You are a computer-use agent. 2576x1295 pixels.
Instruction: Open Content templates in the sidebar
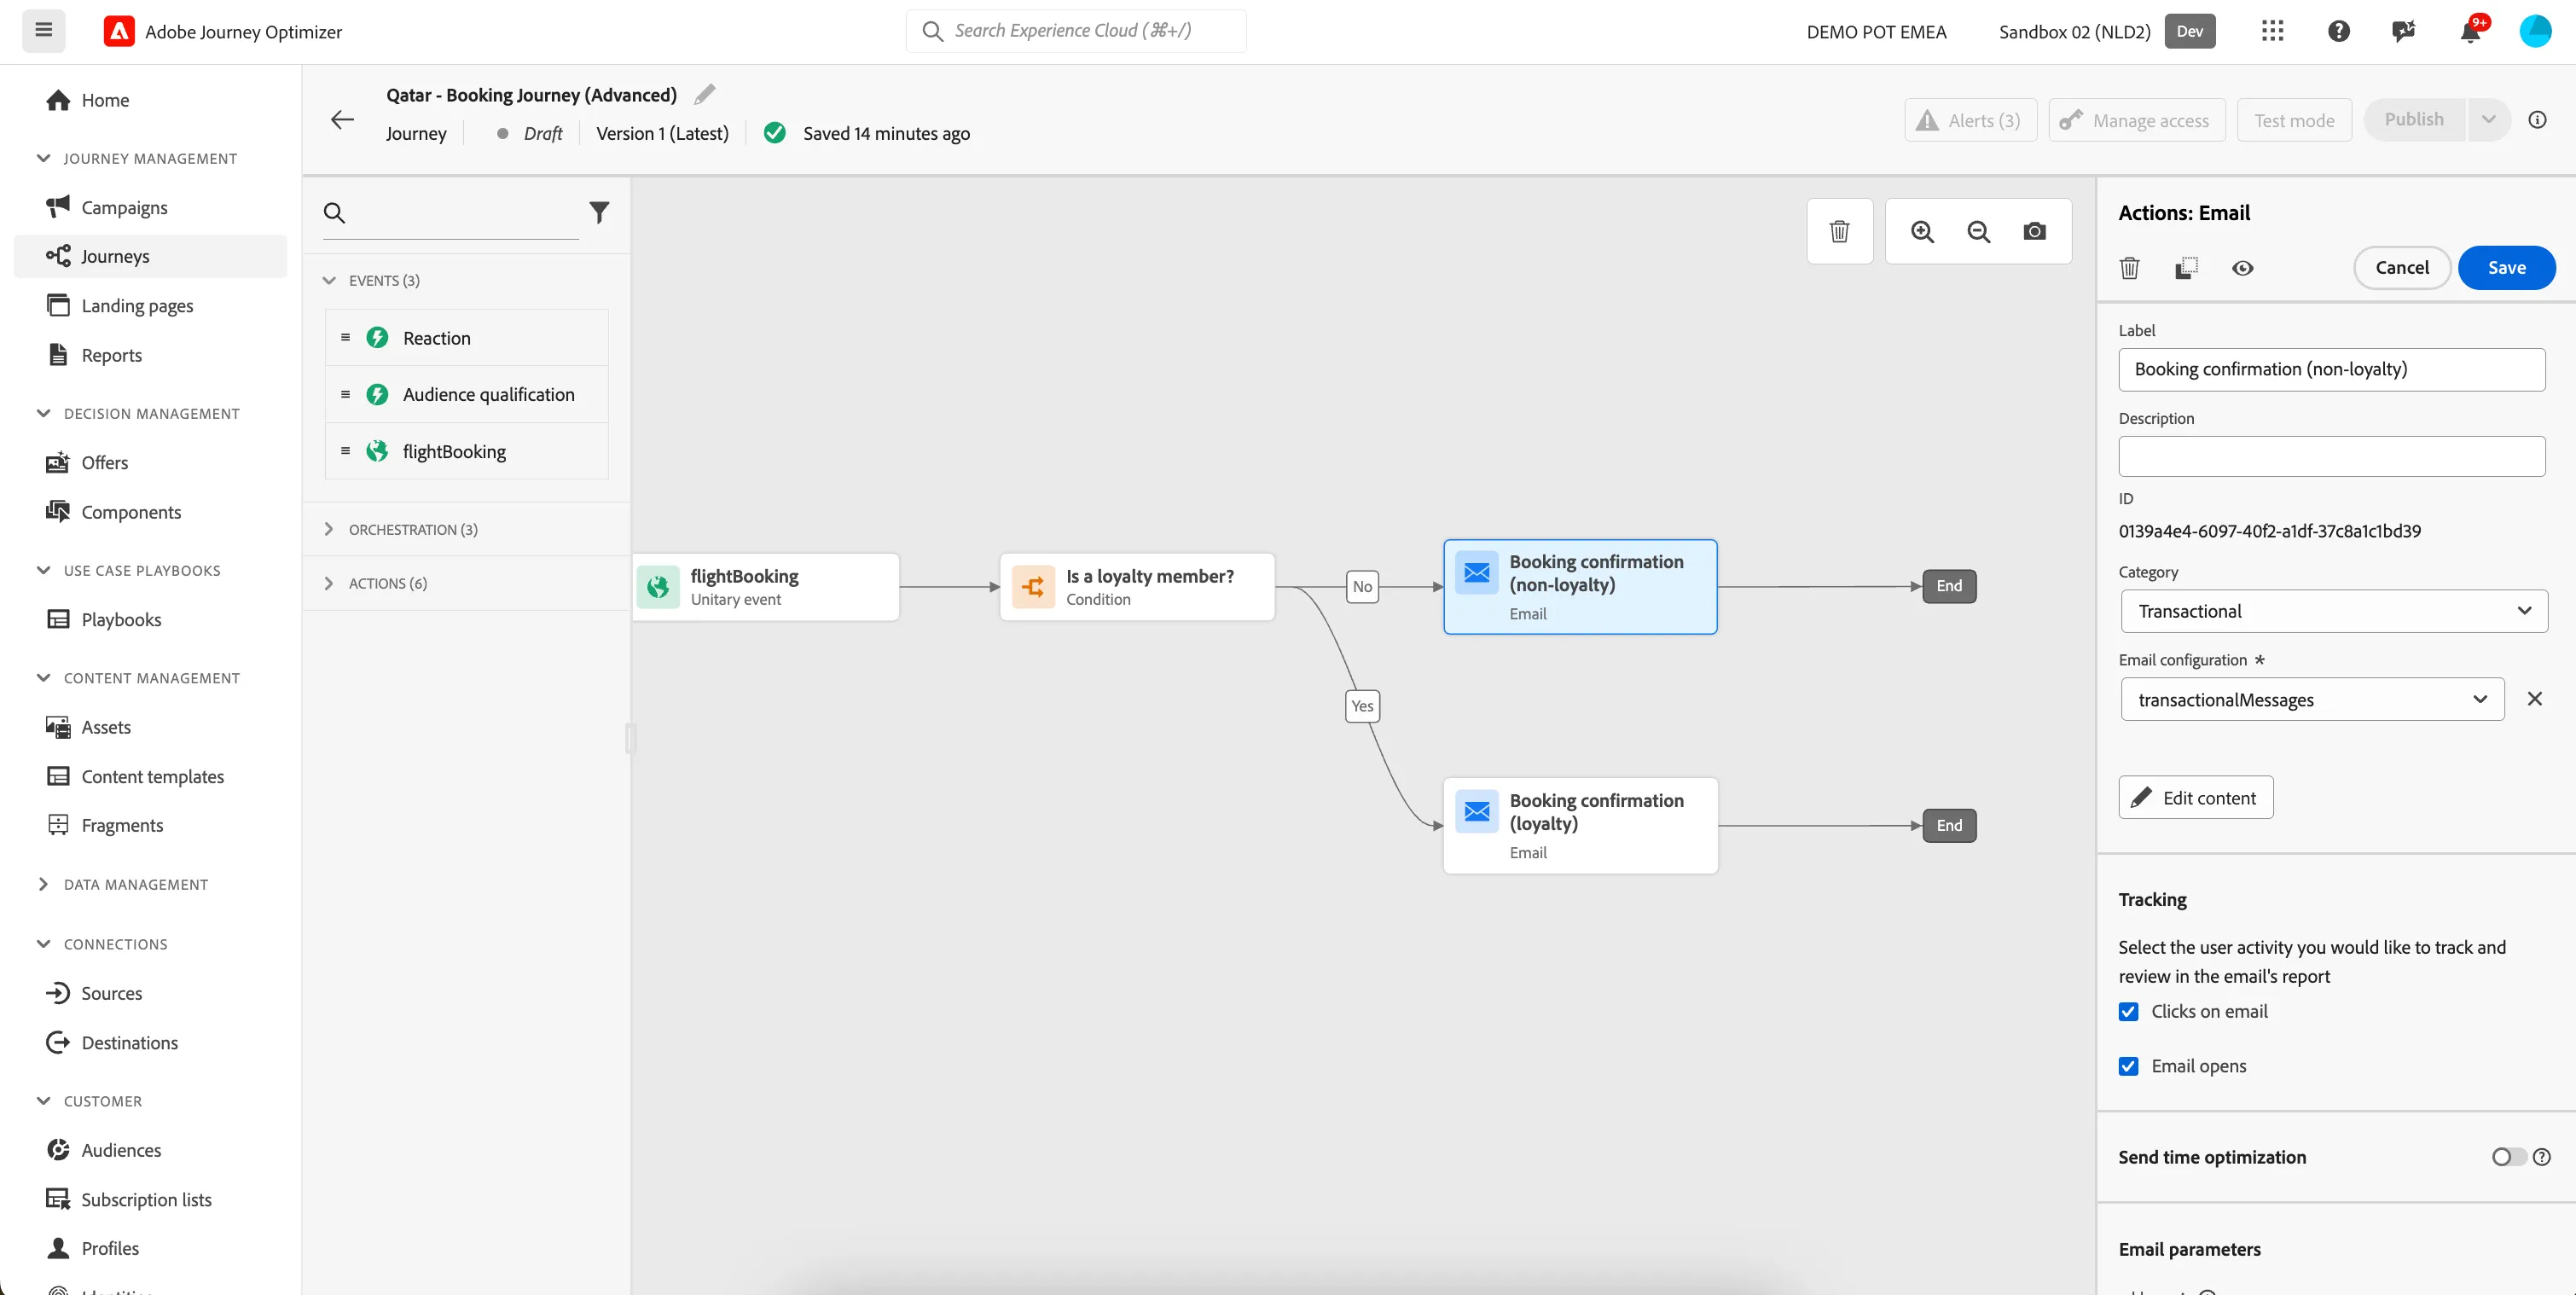pos(152,776)
